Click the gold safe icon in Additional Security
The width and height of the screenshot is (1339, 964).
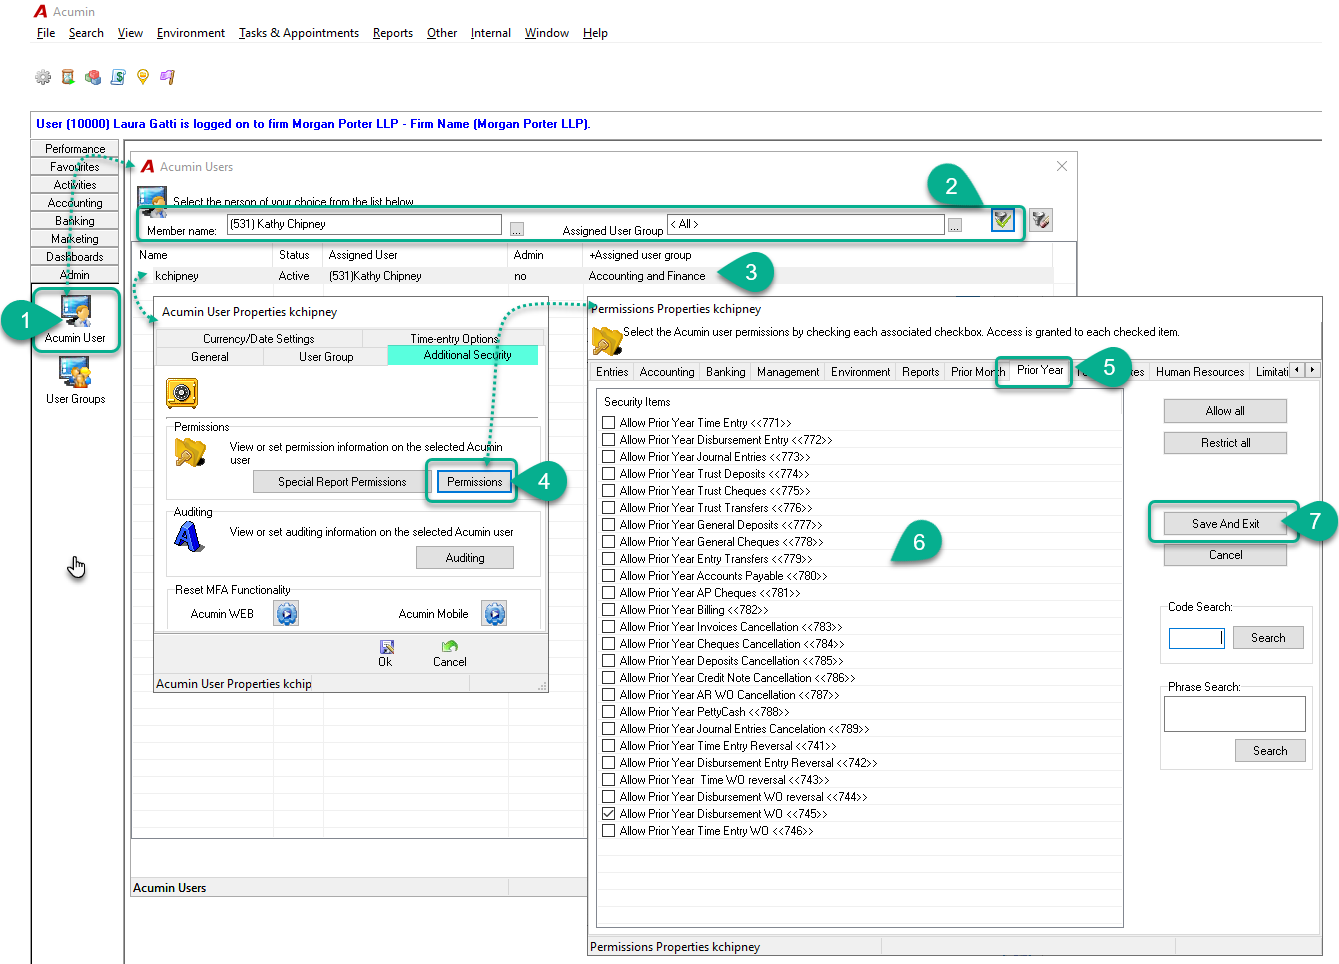coord(182,393)
